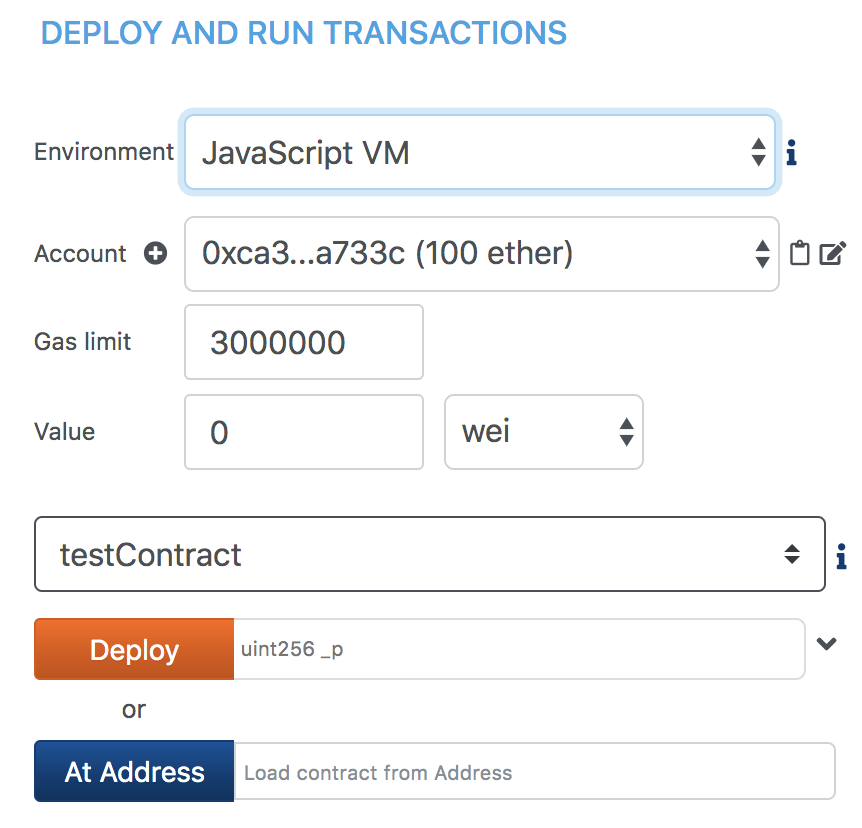Click the edit icon next to the account
This screenshot has height=828, width=862.
tap(832, 254)
